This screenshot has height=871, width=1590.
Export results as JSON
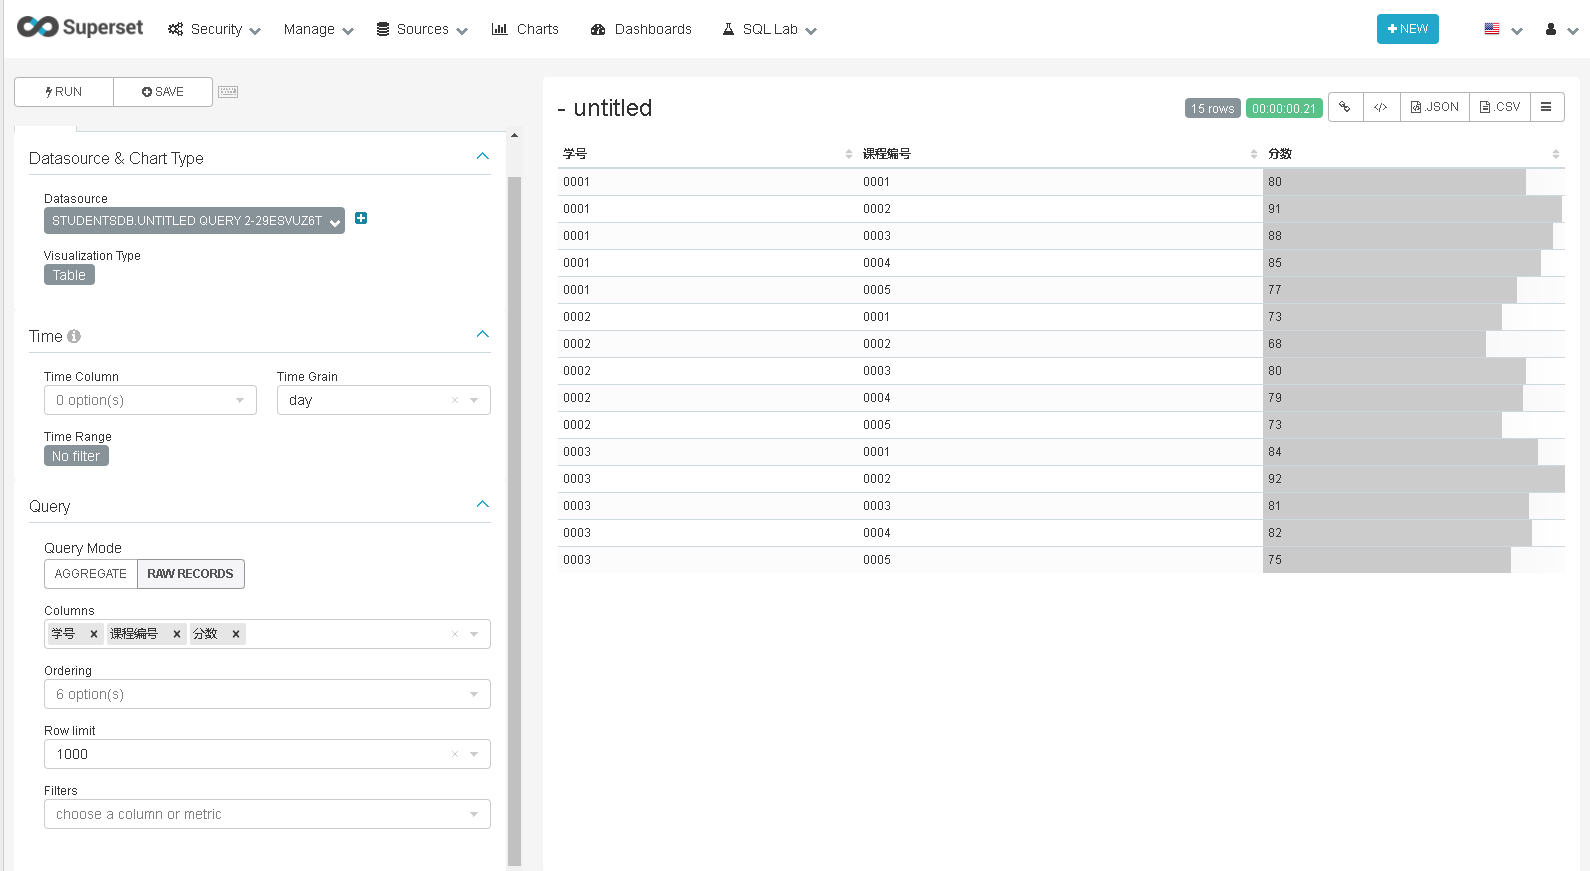[x=1435, y=107]
